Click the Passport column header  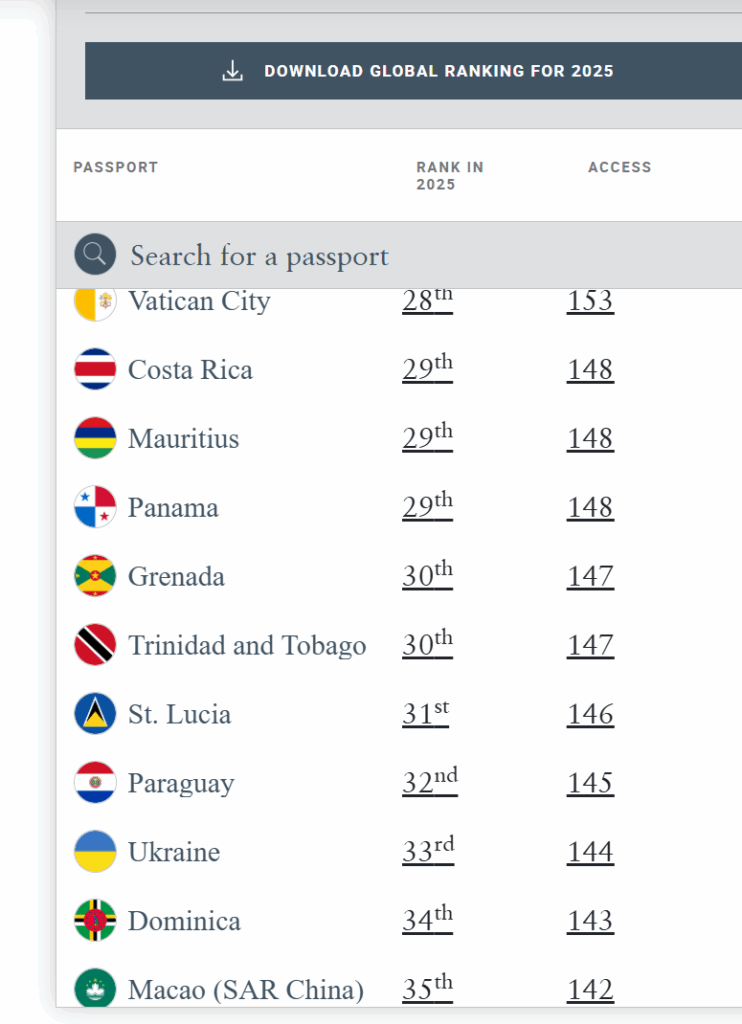[115, 167]
